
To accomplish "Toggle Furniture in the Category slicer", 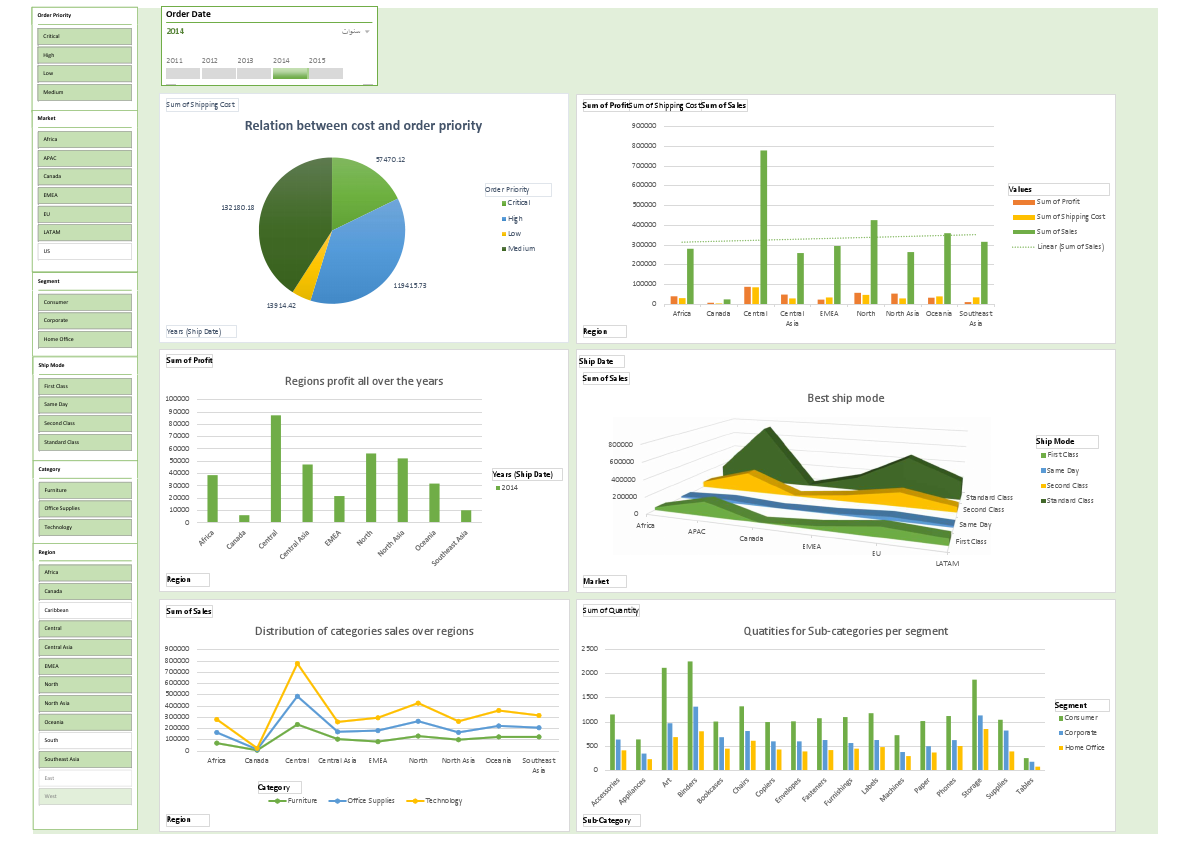I will click(x=84, y=489).
